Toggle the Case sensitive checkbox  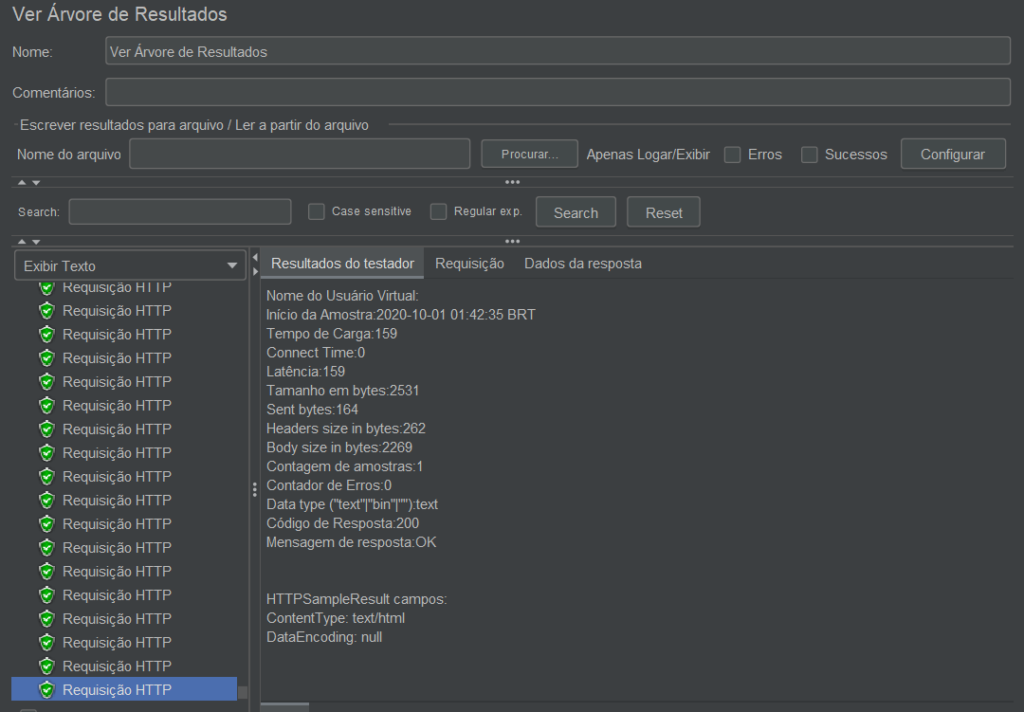pos(316,212)
